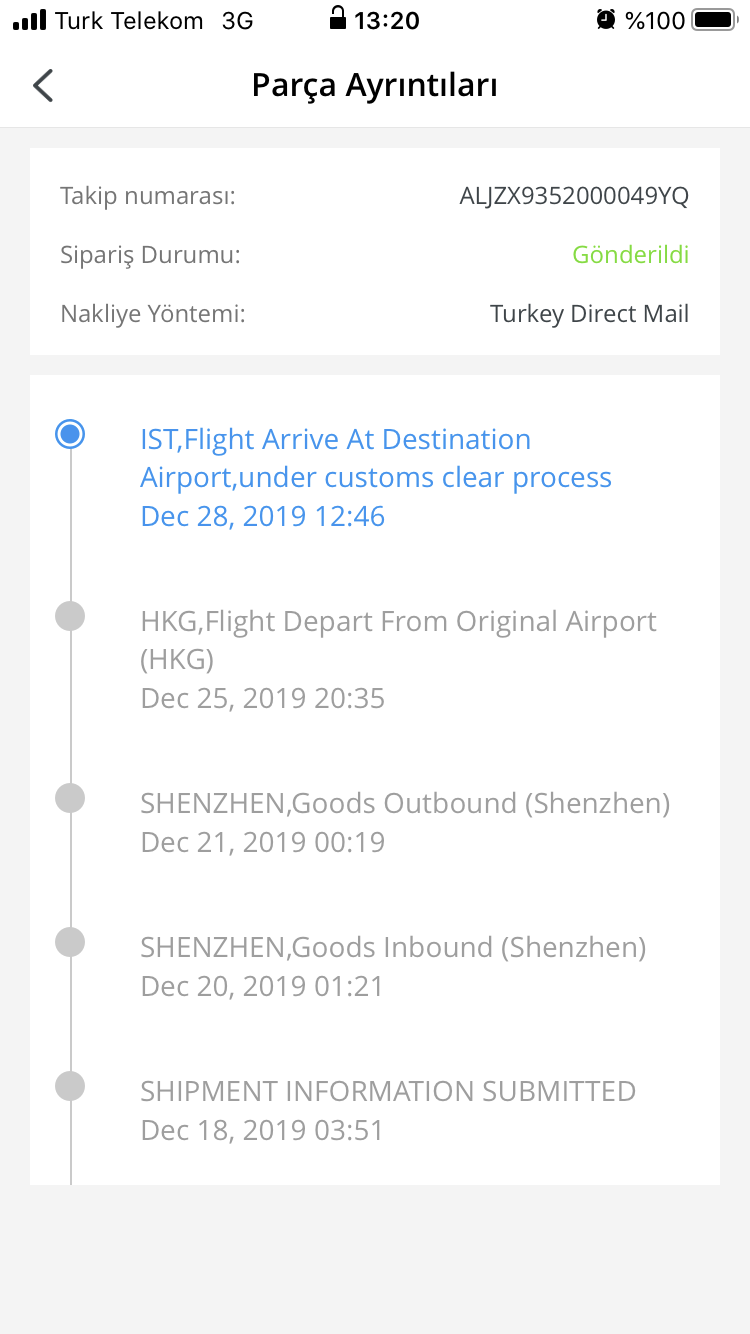
Task: Open the HKG Flight Depart status entry
Action: coord(399,659)
